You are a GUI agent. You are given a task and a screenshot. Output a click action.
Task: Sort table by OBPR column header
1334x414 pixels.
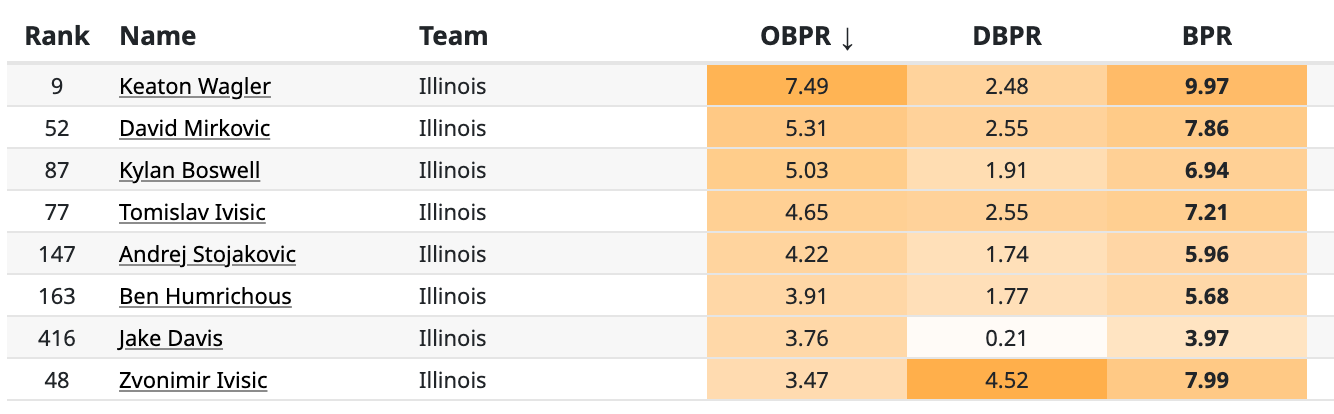coord(806,37)
